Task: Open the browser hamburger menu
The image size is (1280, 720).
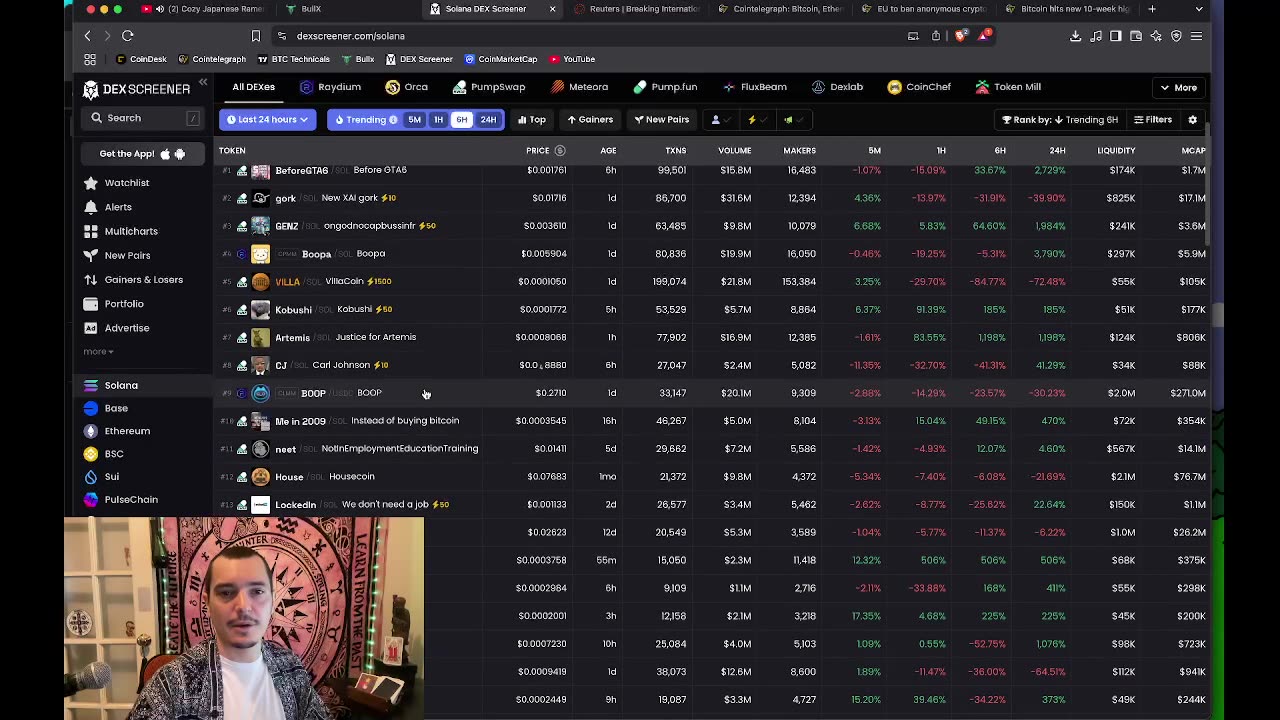Action: click(x=1196, y=36)
